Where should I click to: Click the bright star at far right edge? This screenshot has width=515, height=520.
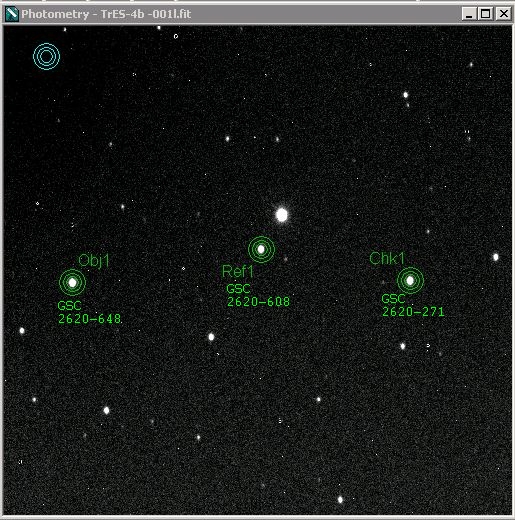tap(496, 257)
